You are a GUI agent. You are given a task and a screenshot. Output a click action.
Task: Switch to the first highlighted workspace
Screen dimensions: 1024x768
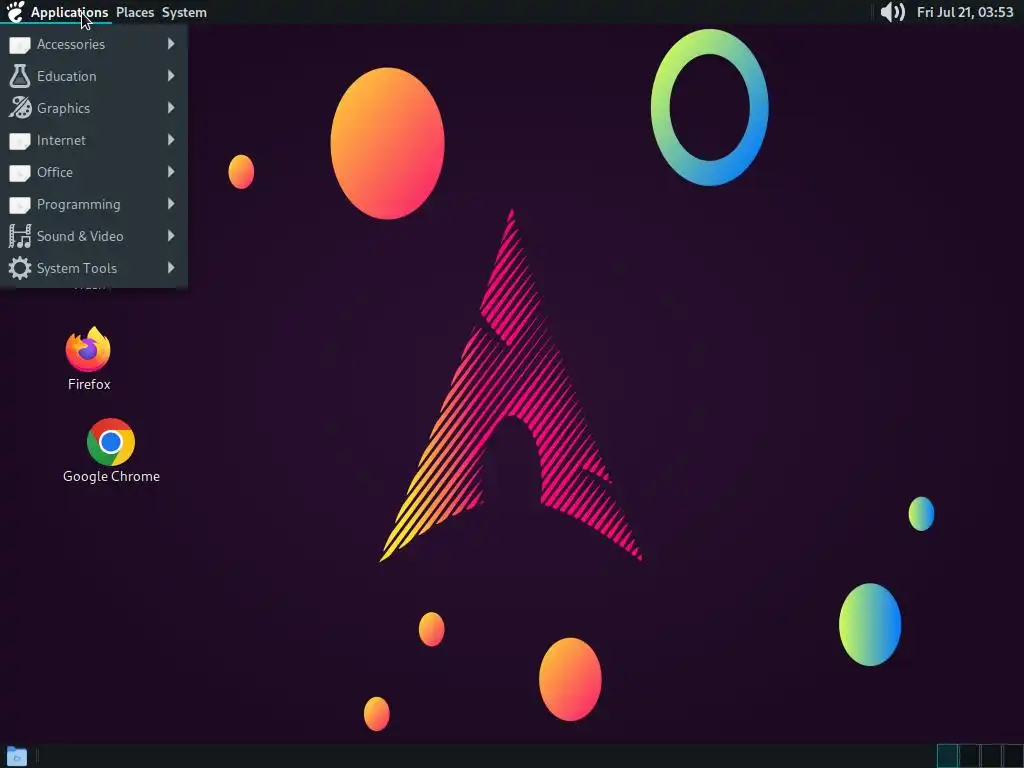tap(947, 756)
